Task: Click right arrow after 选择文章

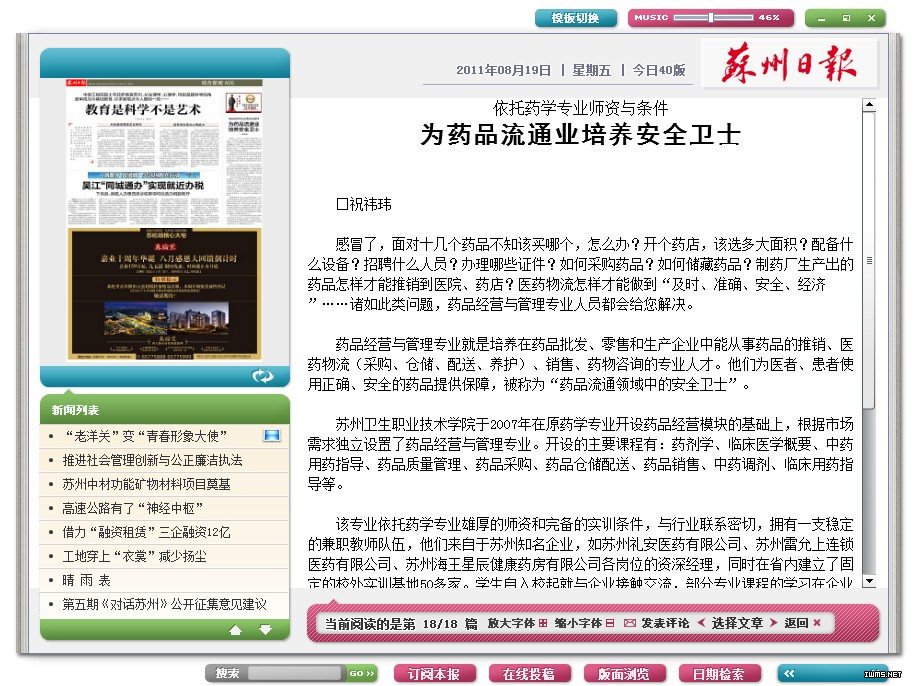Action: click(x=773, y=622)
